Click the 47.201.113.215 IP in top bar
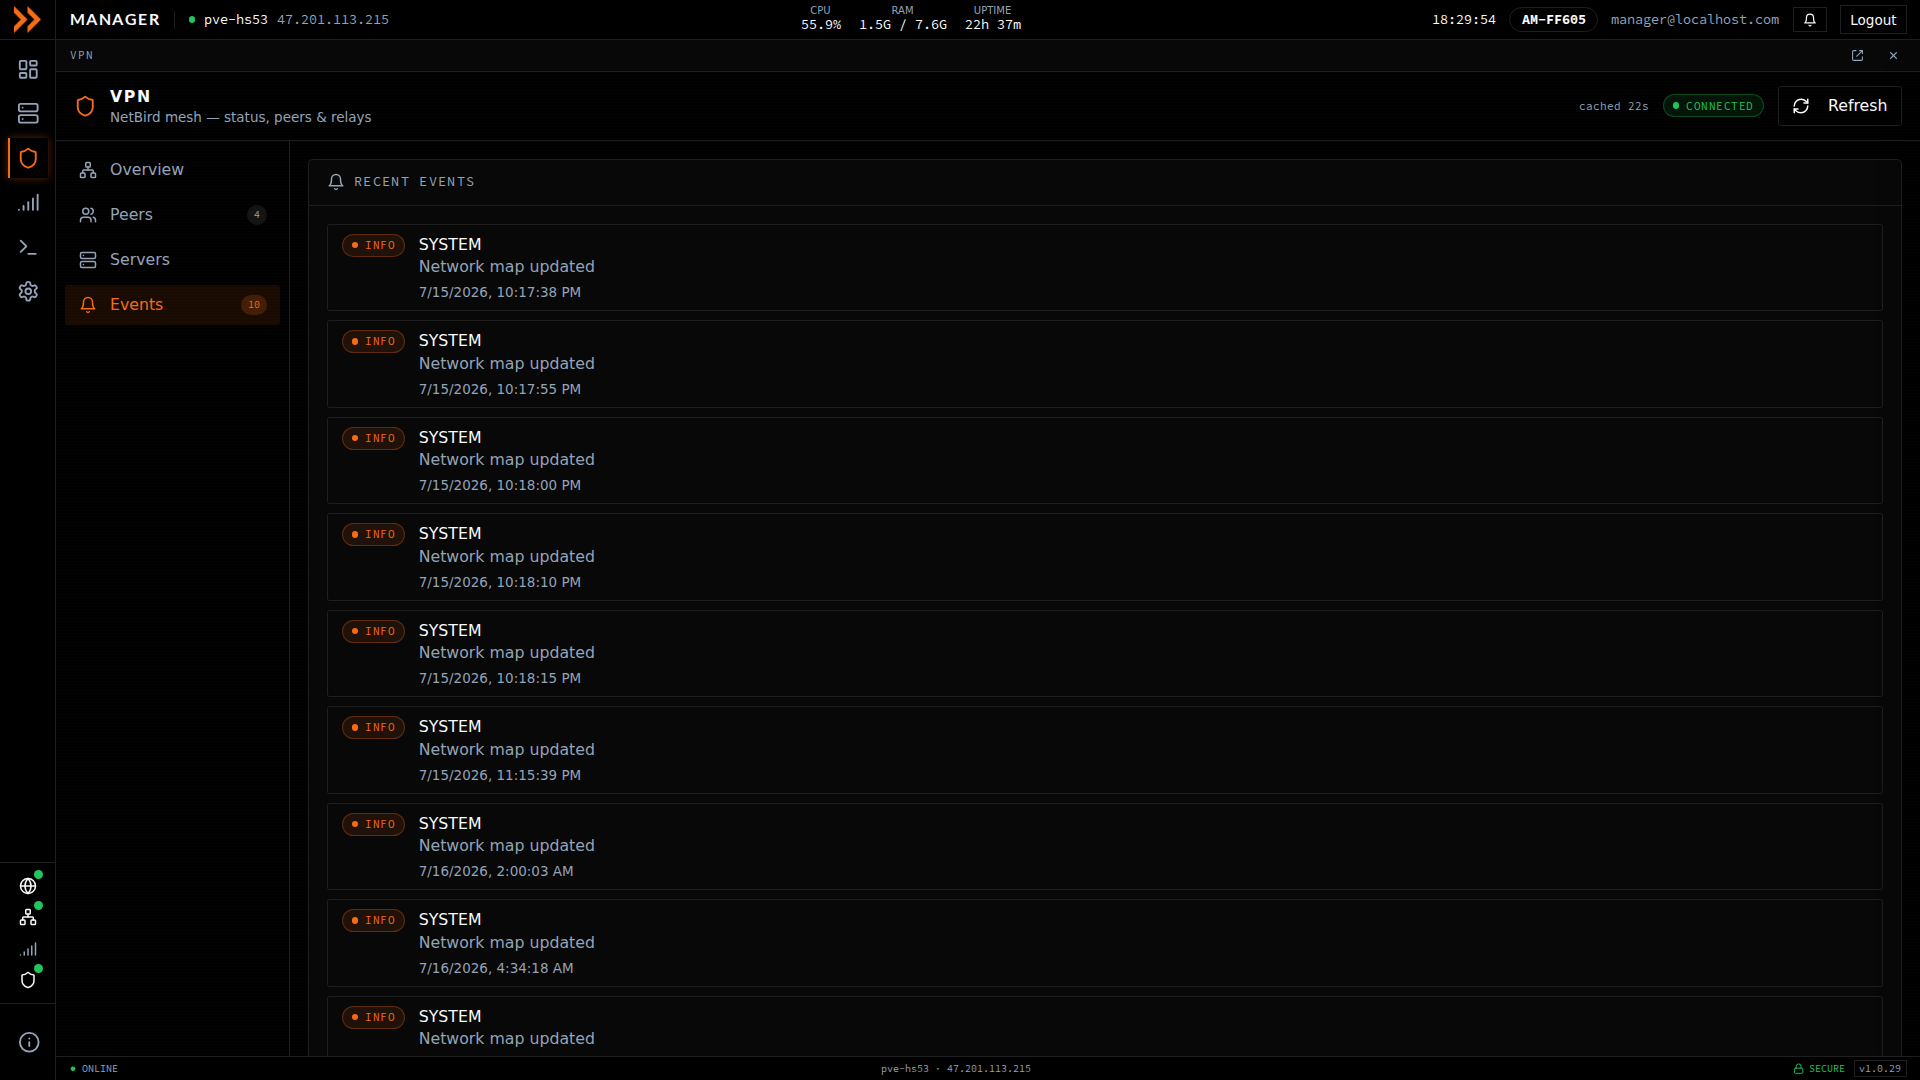This screenshot has height=1080, width=1920. (333, 20)
